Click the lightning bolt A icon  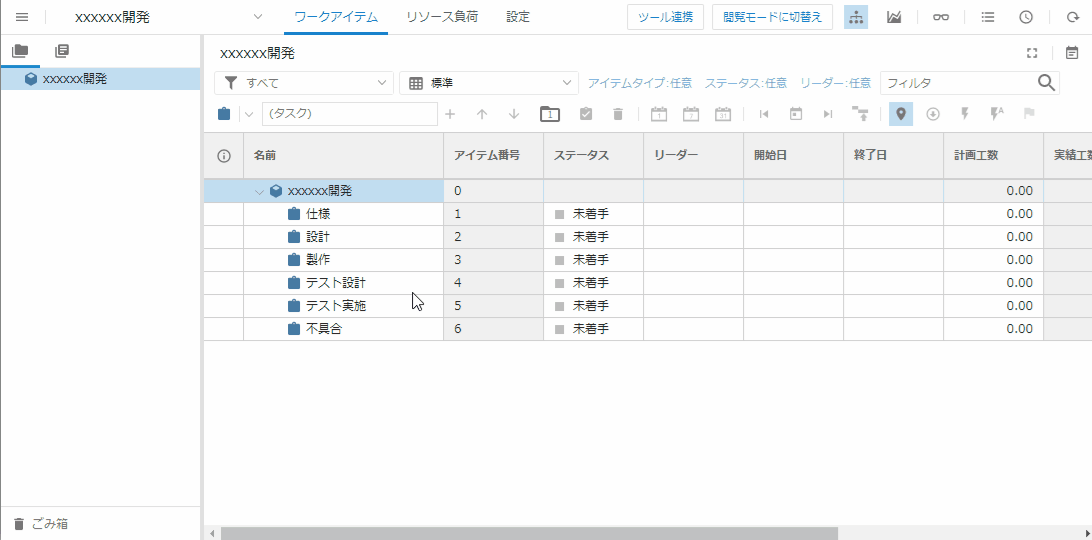click(x=997, y=114)
